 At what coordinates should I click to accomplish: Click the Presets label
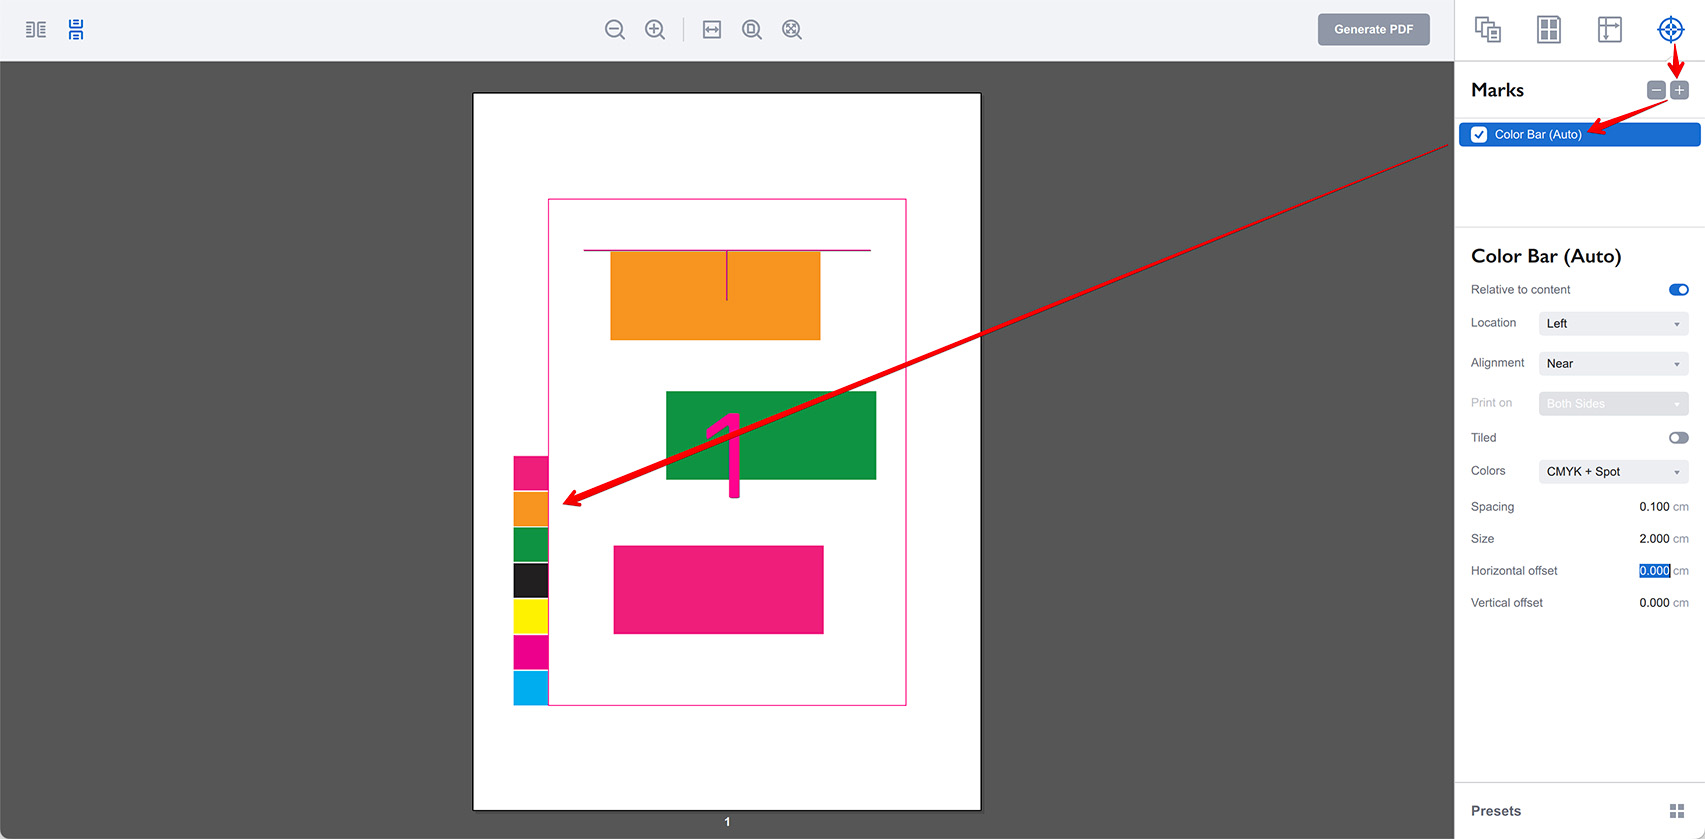[1496, 811]
